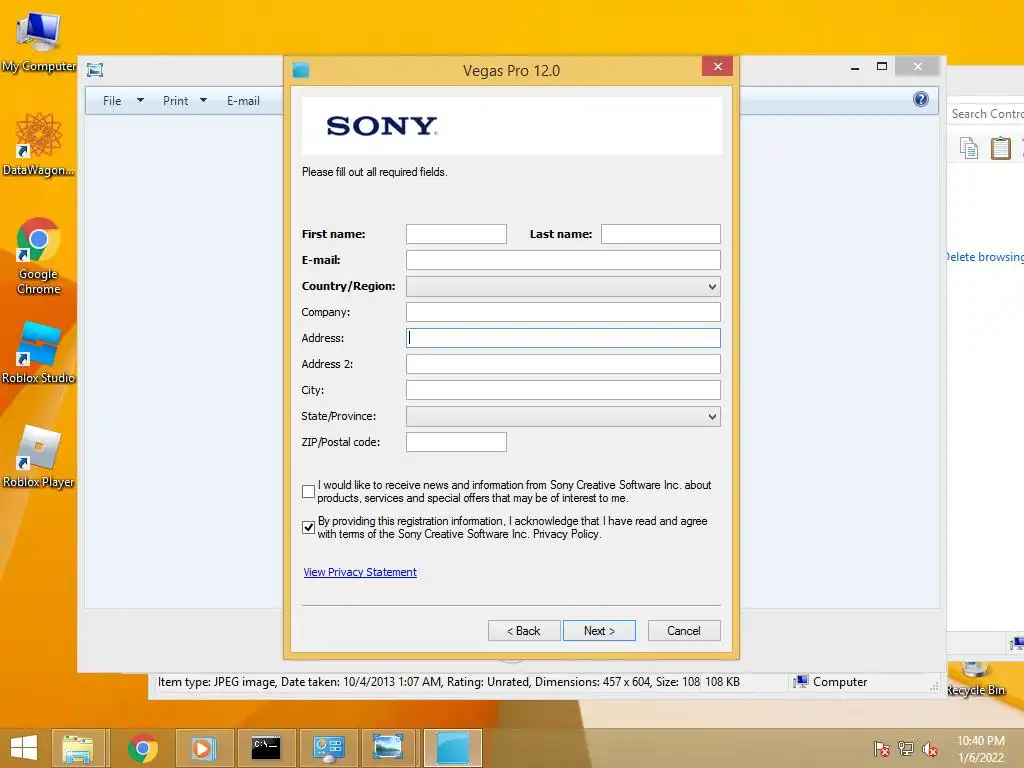This screenshot has height=768, width=1024.
Task: Open the View Privacy Statement link
Action: (360, 572)
